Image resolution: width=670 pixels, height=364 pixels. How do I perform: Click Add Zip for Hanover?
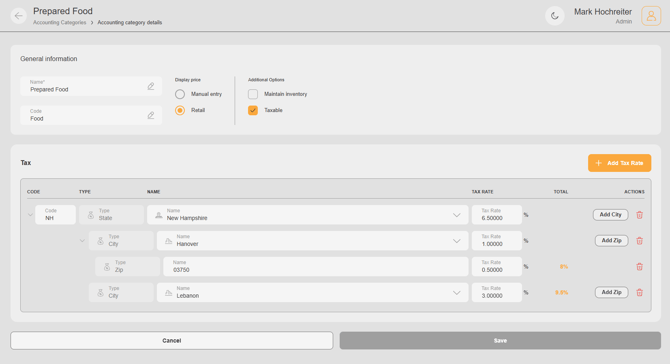(x=611, y=241)
